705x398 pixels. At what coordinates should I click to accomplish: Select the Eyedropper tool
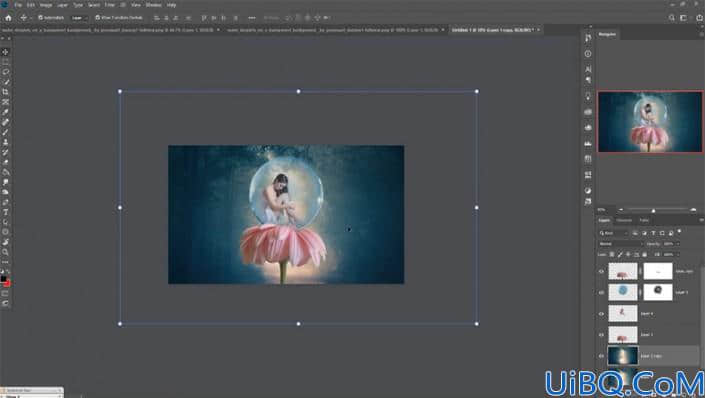(x=5, y=112)
